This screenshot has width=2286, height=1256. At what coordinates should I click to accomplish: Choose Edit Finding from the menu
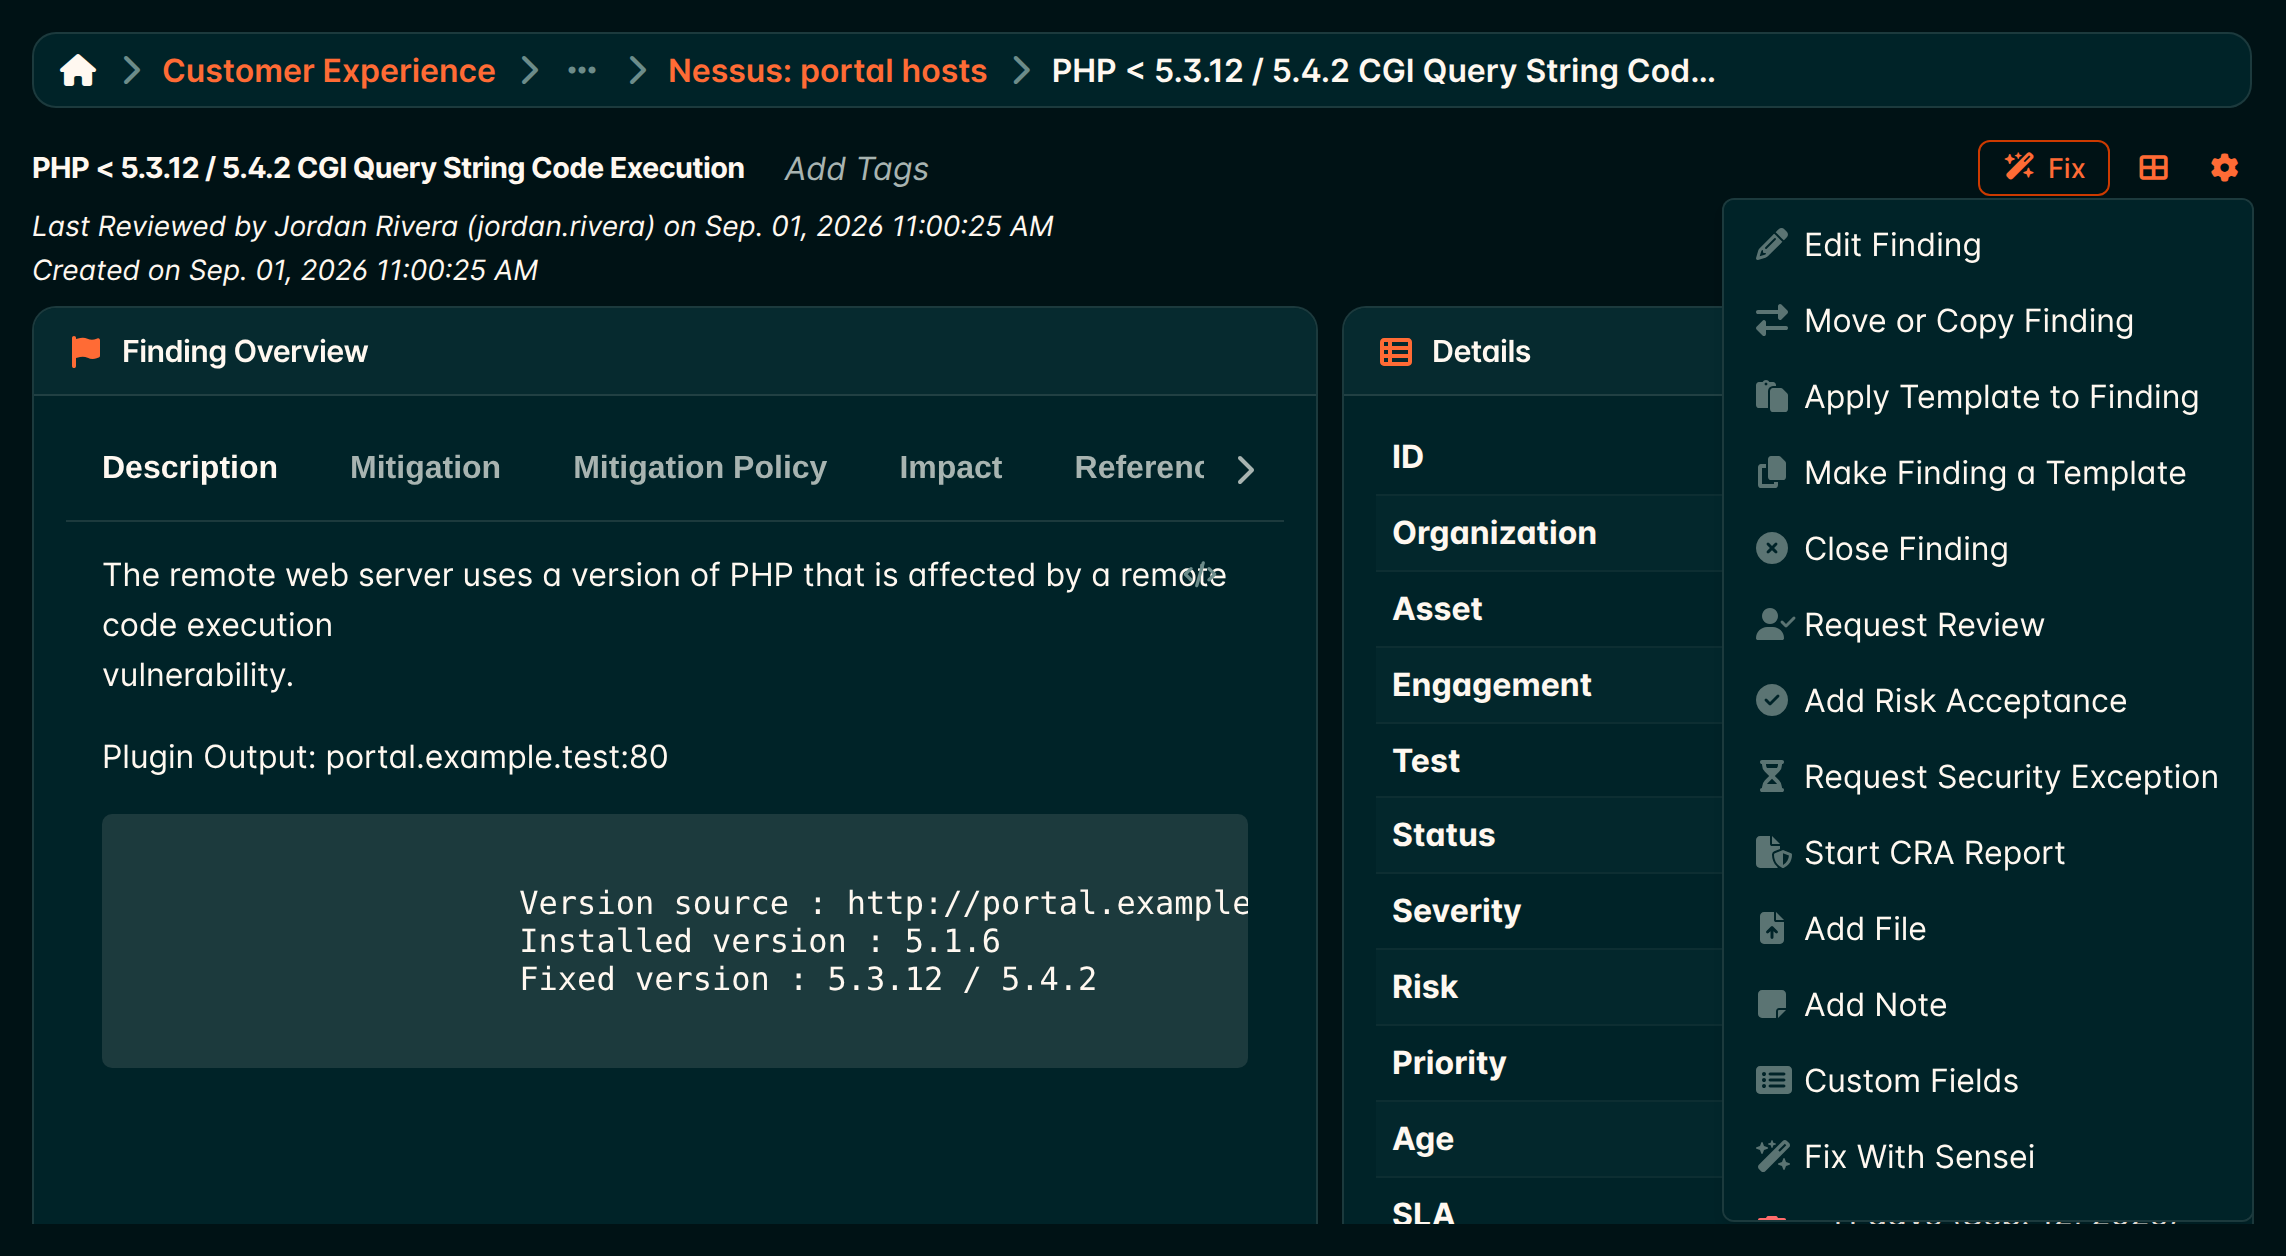(x=1892, y=245)
